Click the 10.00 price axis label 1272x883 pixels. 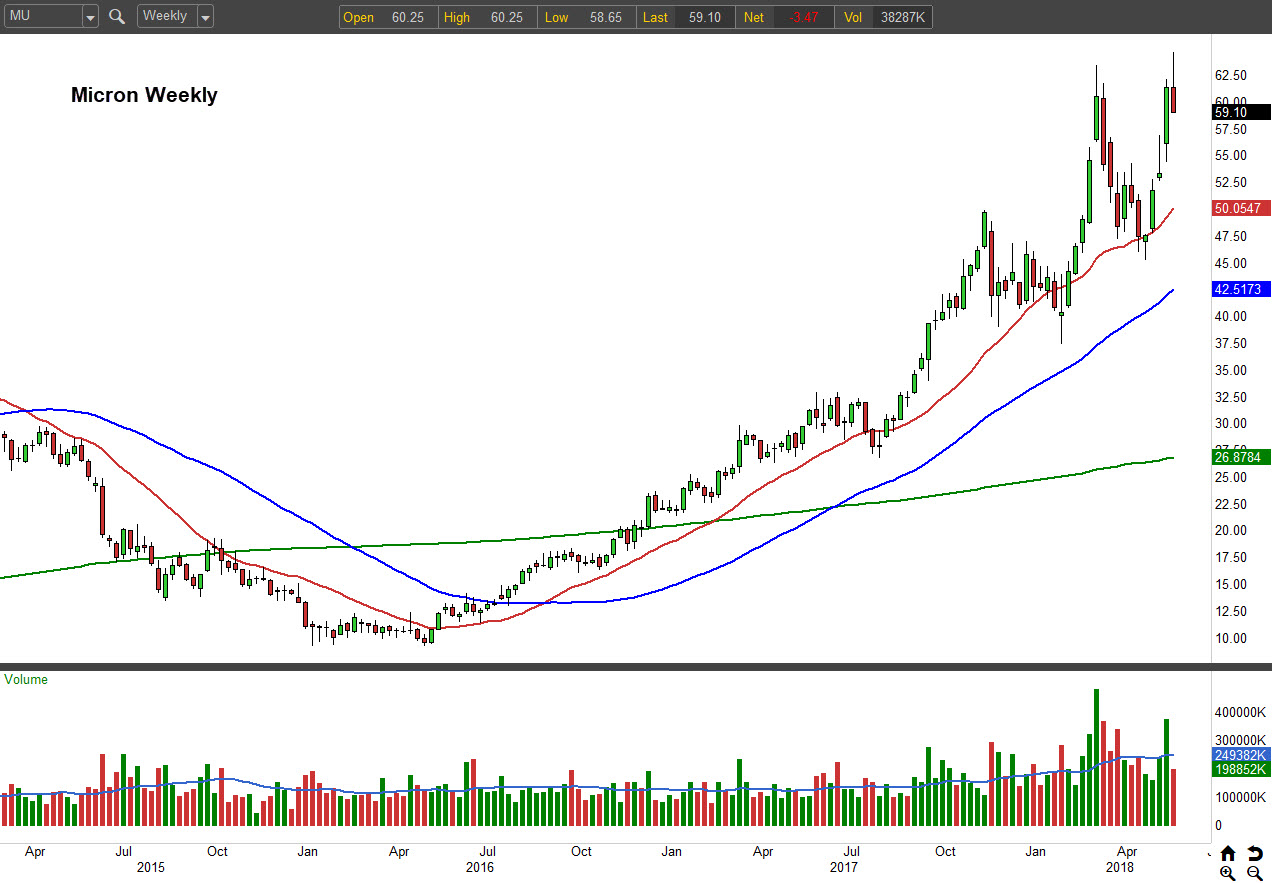[x=1230, y=638]
